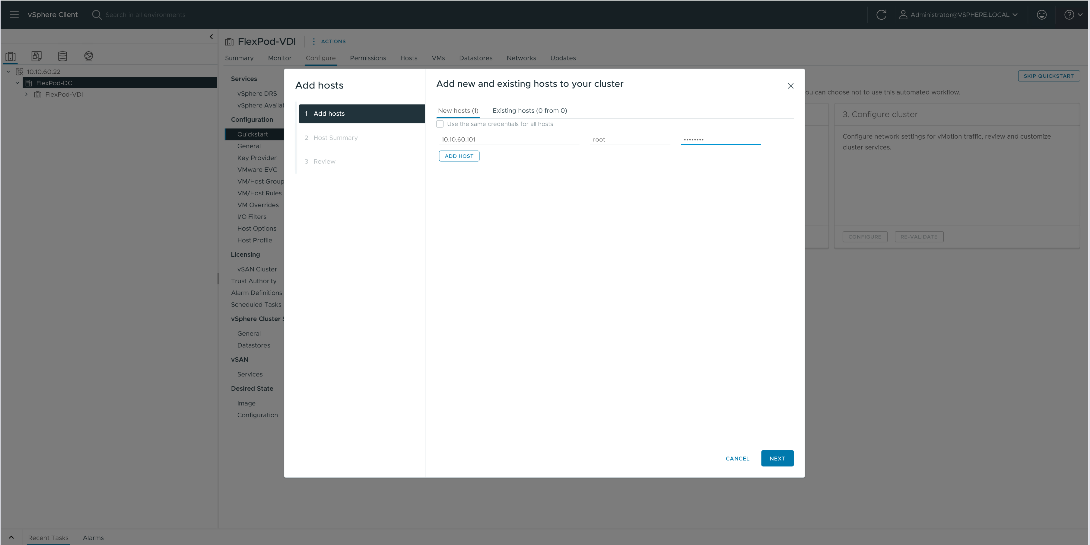Switch to the Permissions tab
Image resolution: width=1090 pixels, height=545 pixels.
(368, 58)
